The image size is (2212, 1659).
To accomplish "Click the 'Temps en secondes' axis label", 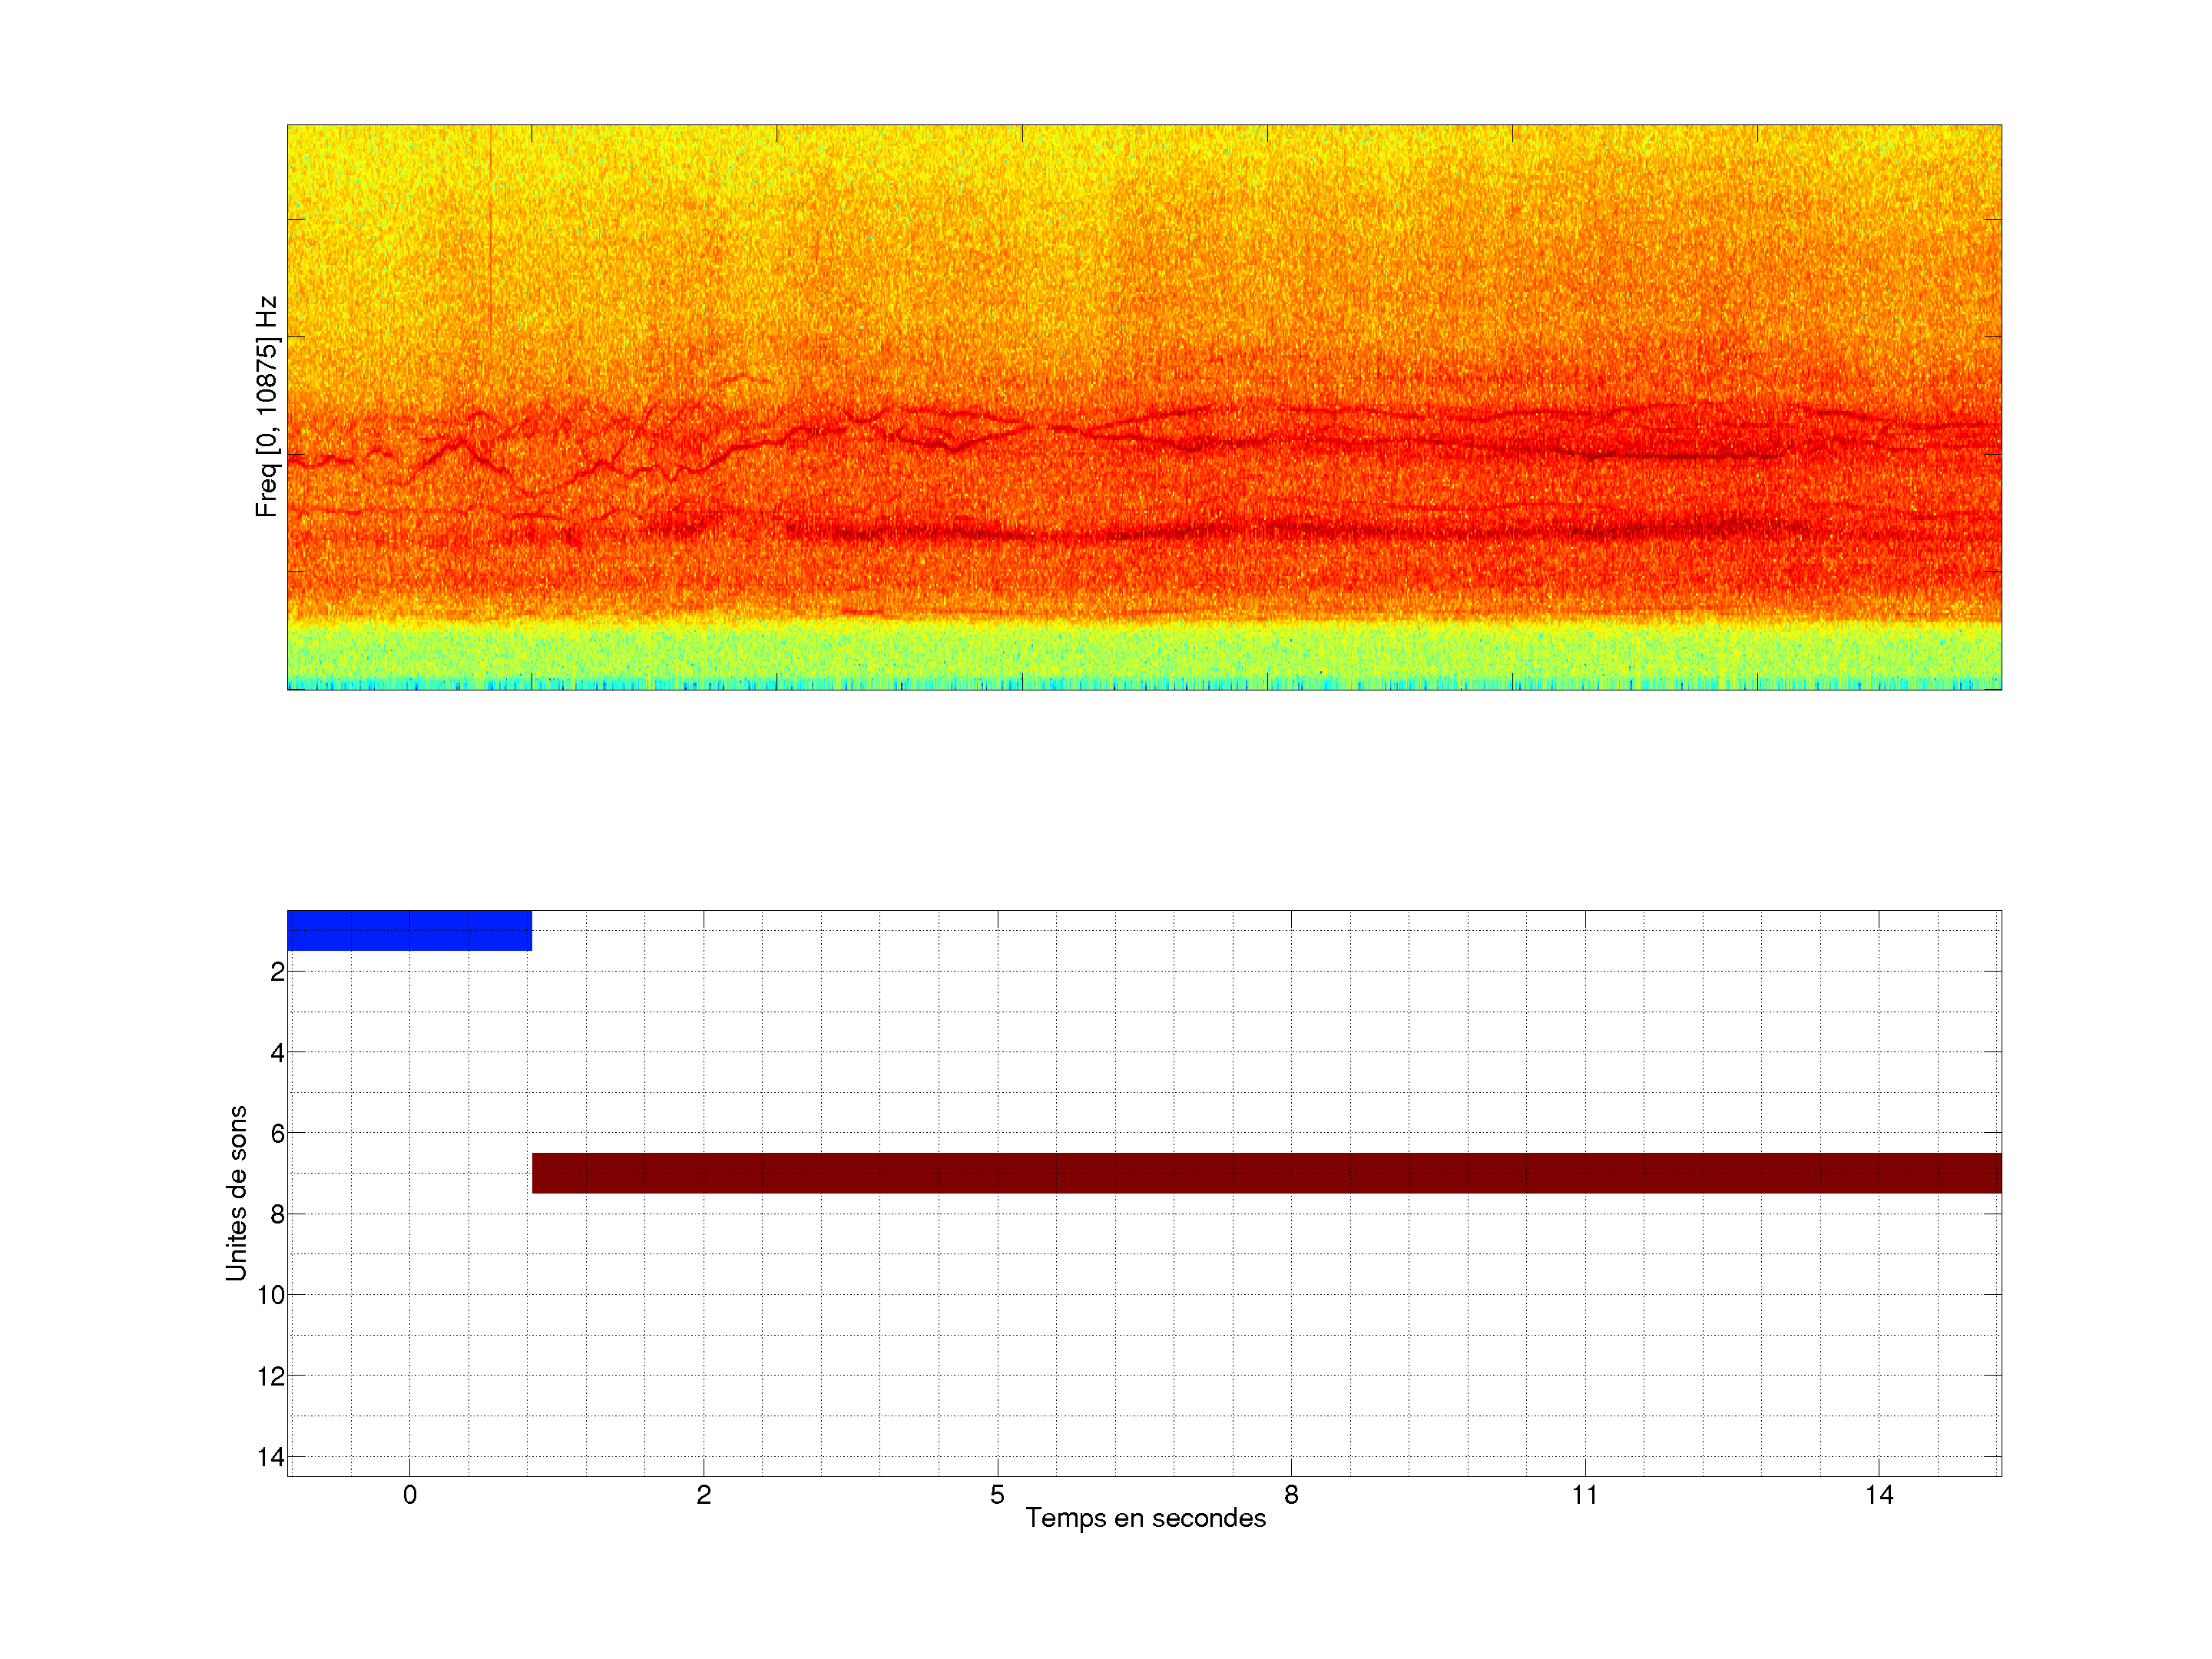I will click(1145, 1518).
